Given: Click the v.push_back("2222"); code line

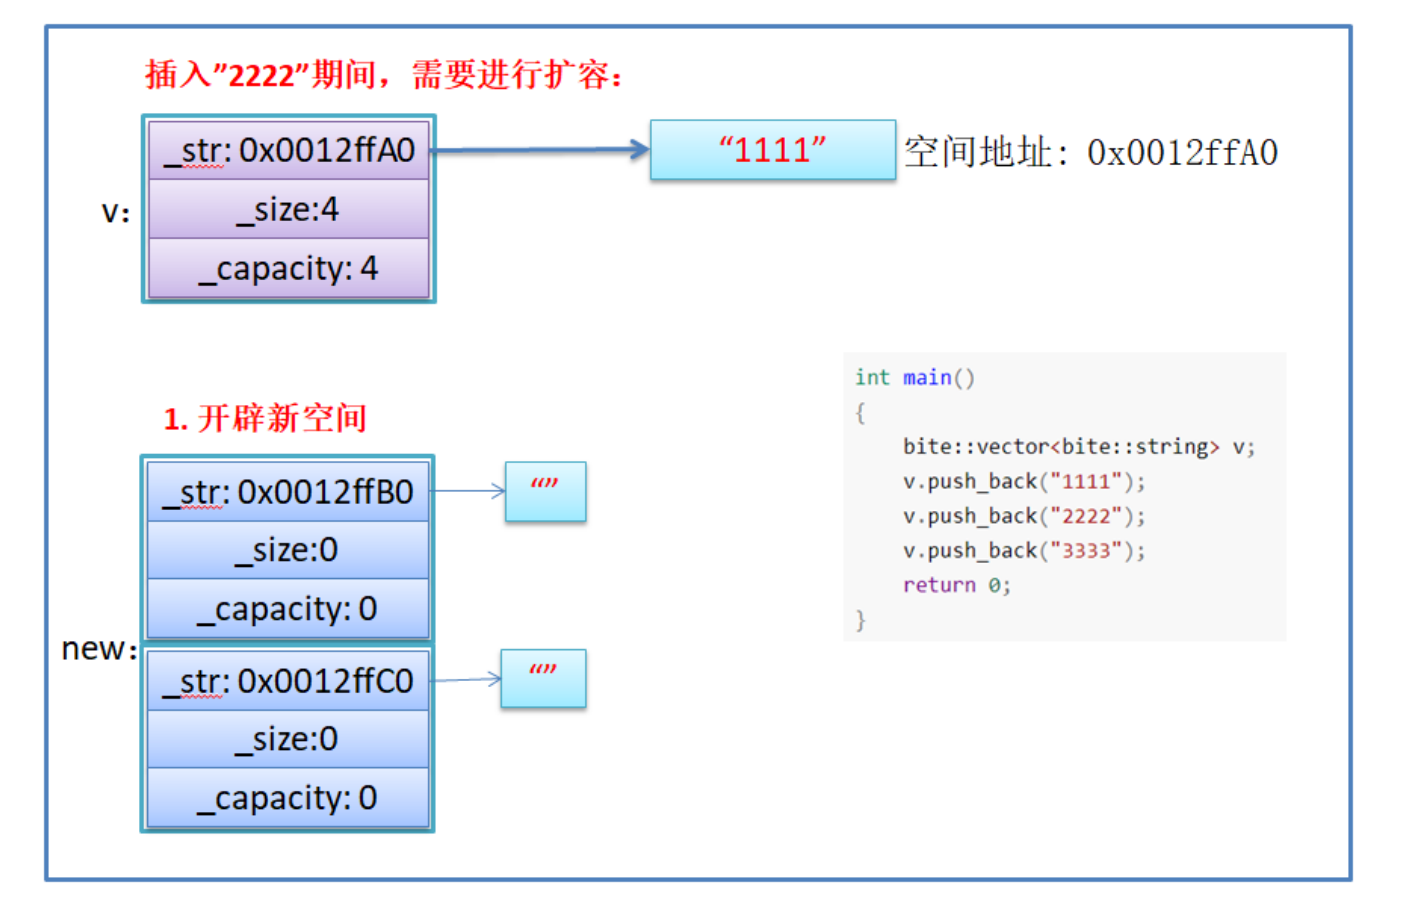Looking at the screenshot, I should click(1024, 516).
